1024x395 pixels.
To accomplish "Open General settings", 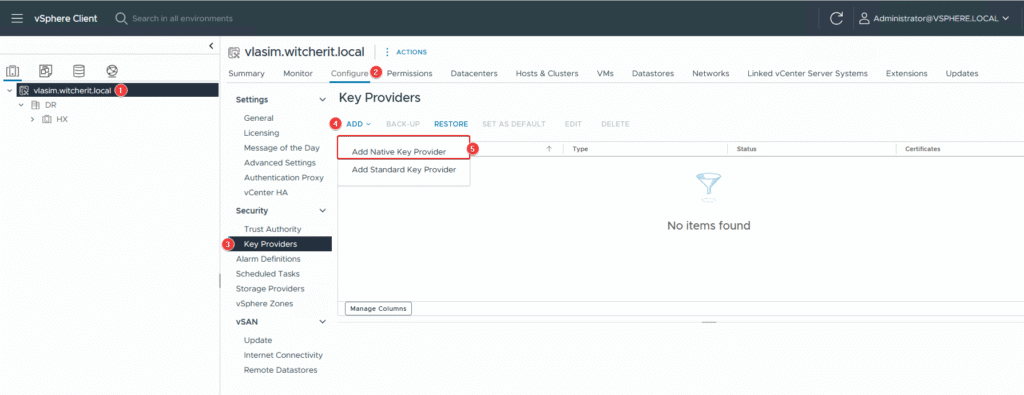I will pos(259,118).
